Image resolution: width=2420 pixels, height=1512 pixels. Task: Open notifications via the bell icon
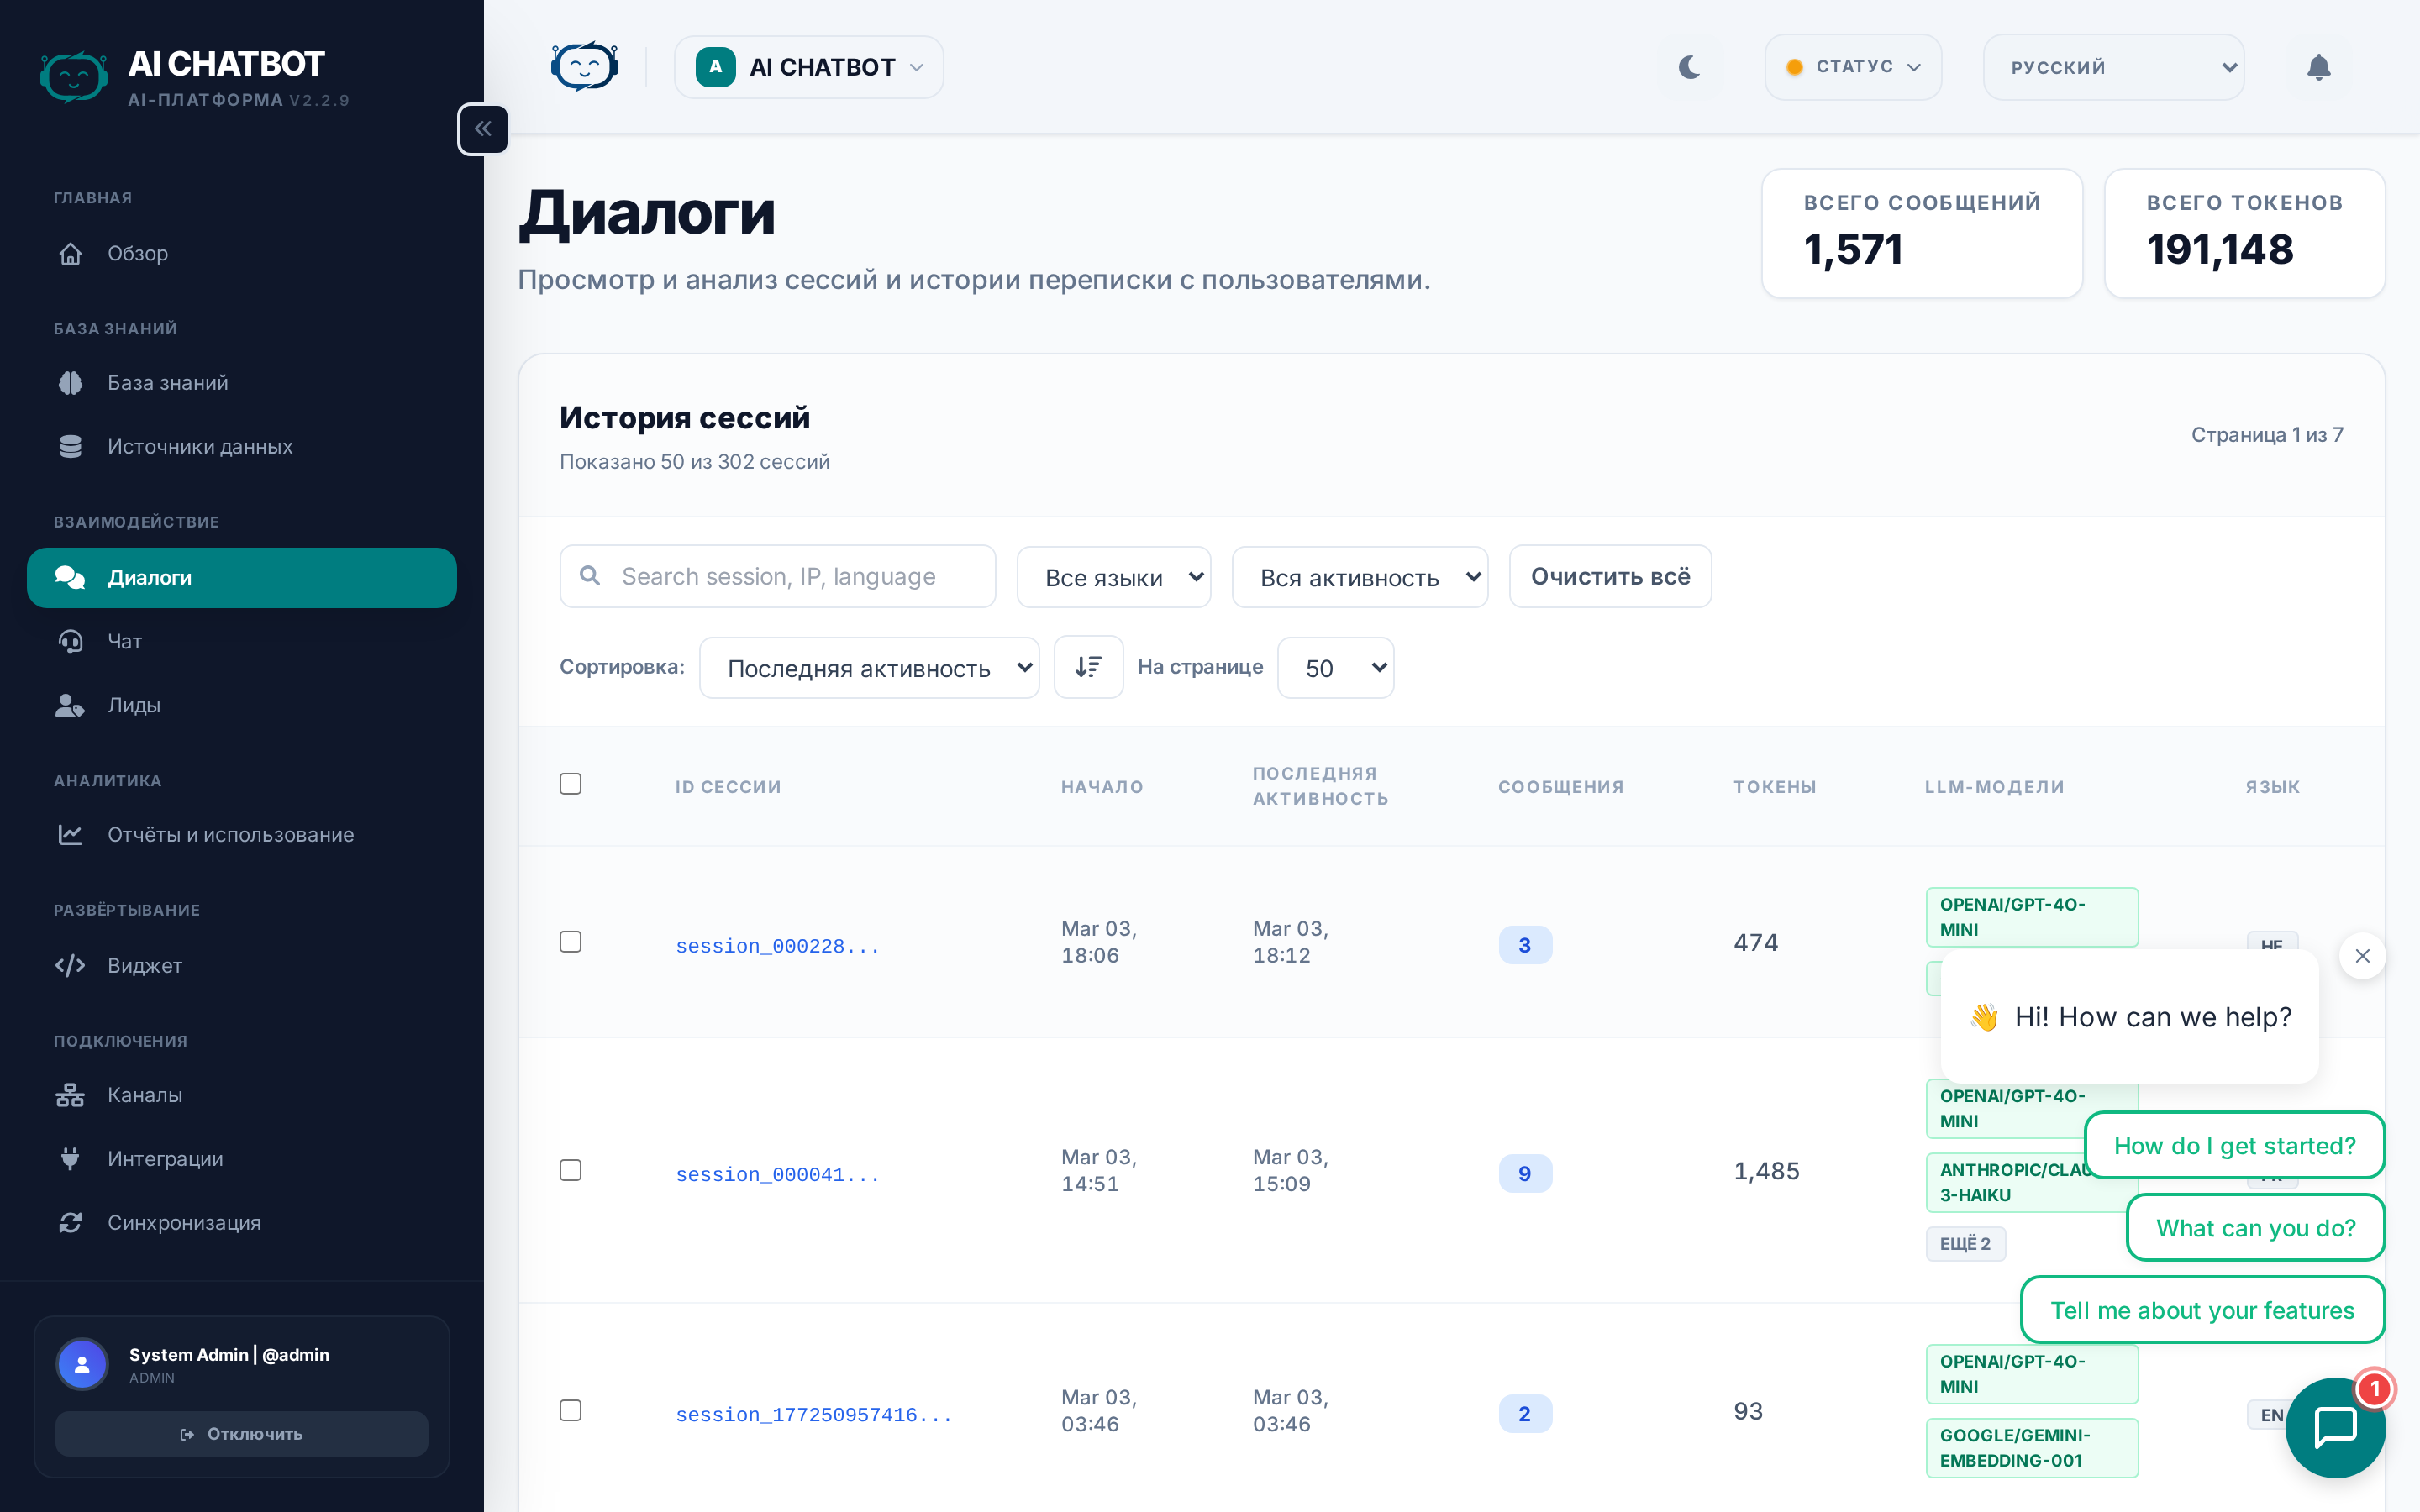coord(2318,67)
